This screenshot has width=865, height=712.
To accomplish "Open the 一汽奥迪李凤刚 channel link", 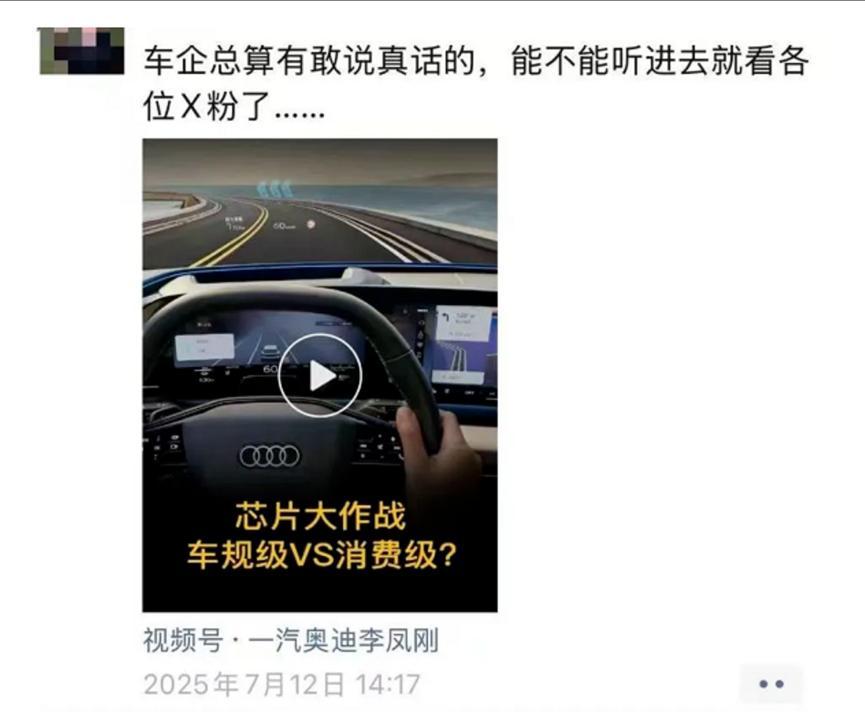I will click(344, 641).
